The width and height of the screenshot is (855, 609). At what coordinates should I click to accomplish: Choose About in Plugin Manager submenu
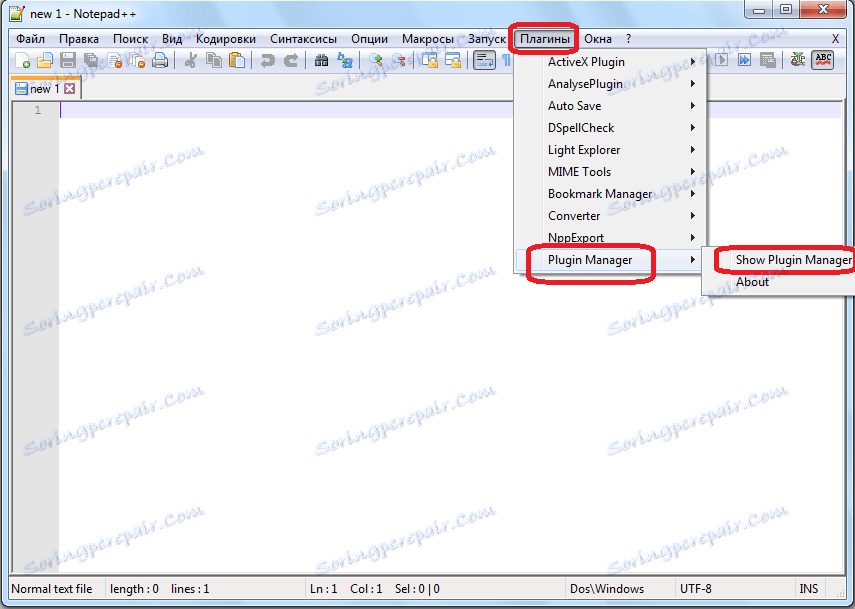[752, 282]
